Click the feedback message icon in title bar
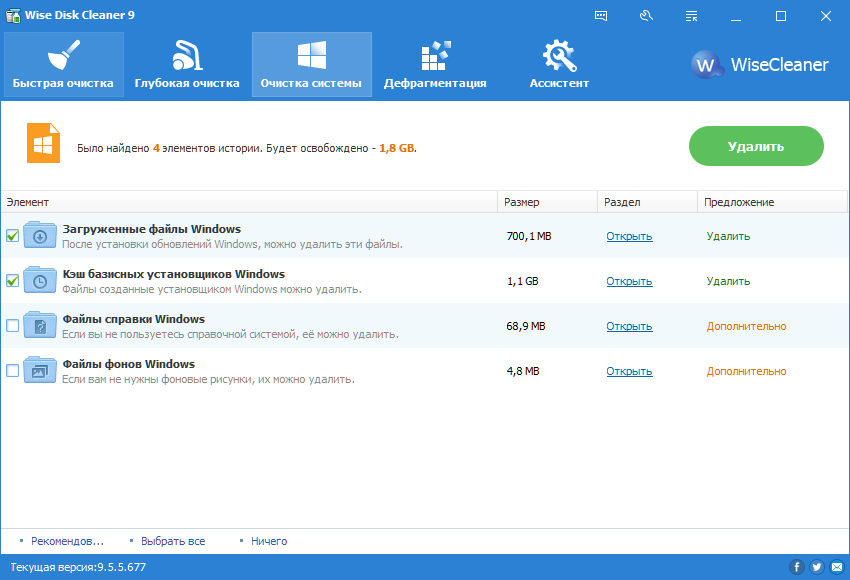The width and height of the screenshot is (850, 580). click(601, 16)
